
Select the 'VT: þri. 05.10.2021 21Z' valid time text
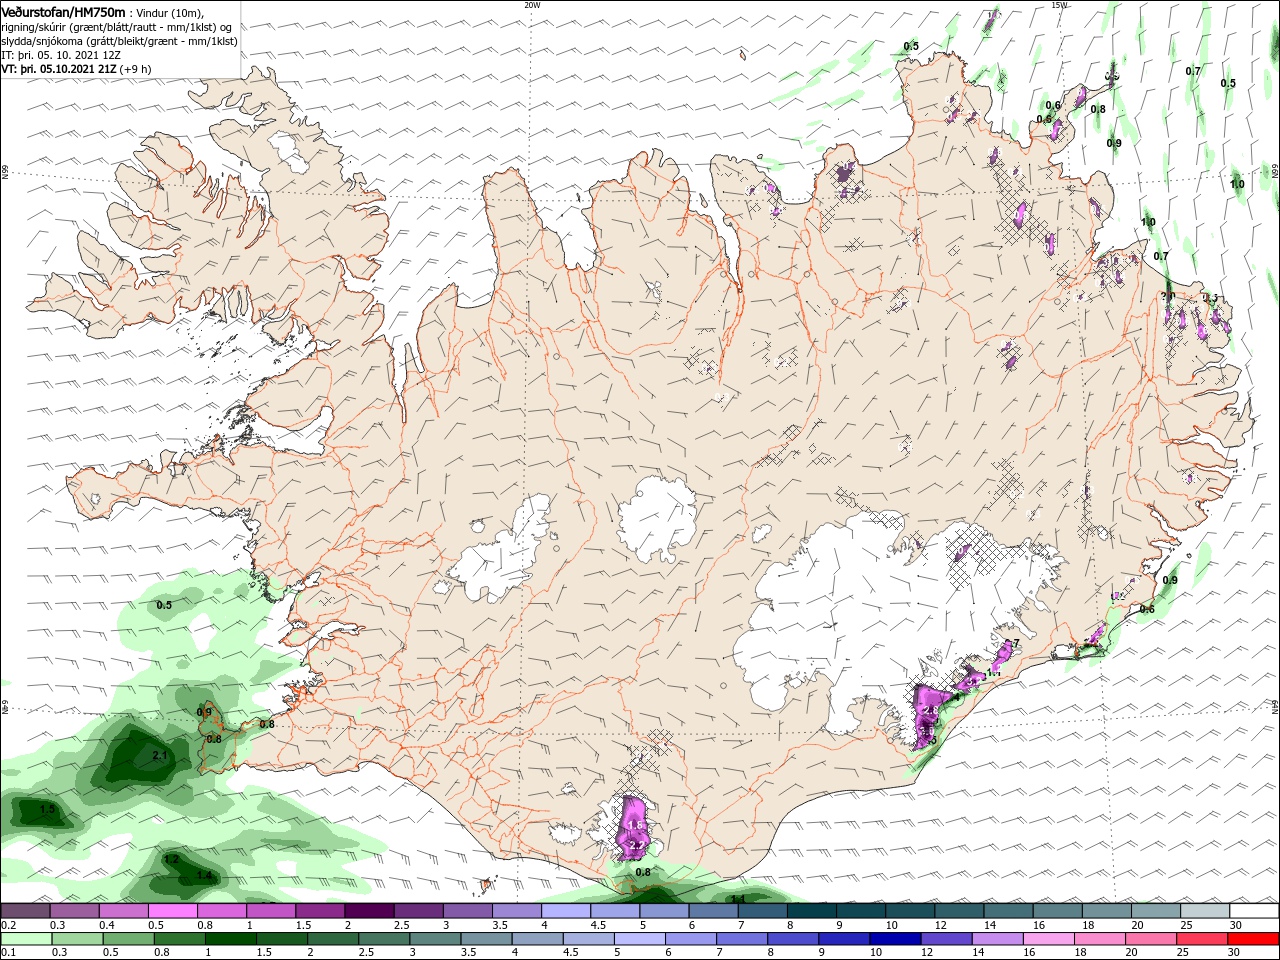[58, 69]
